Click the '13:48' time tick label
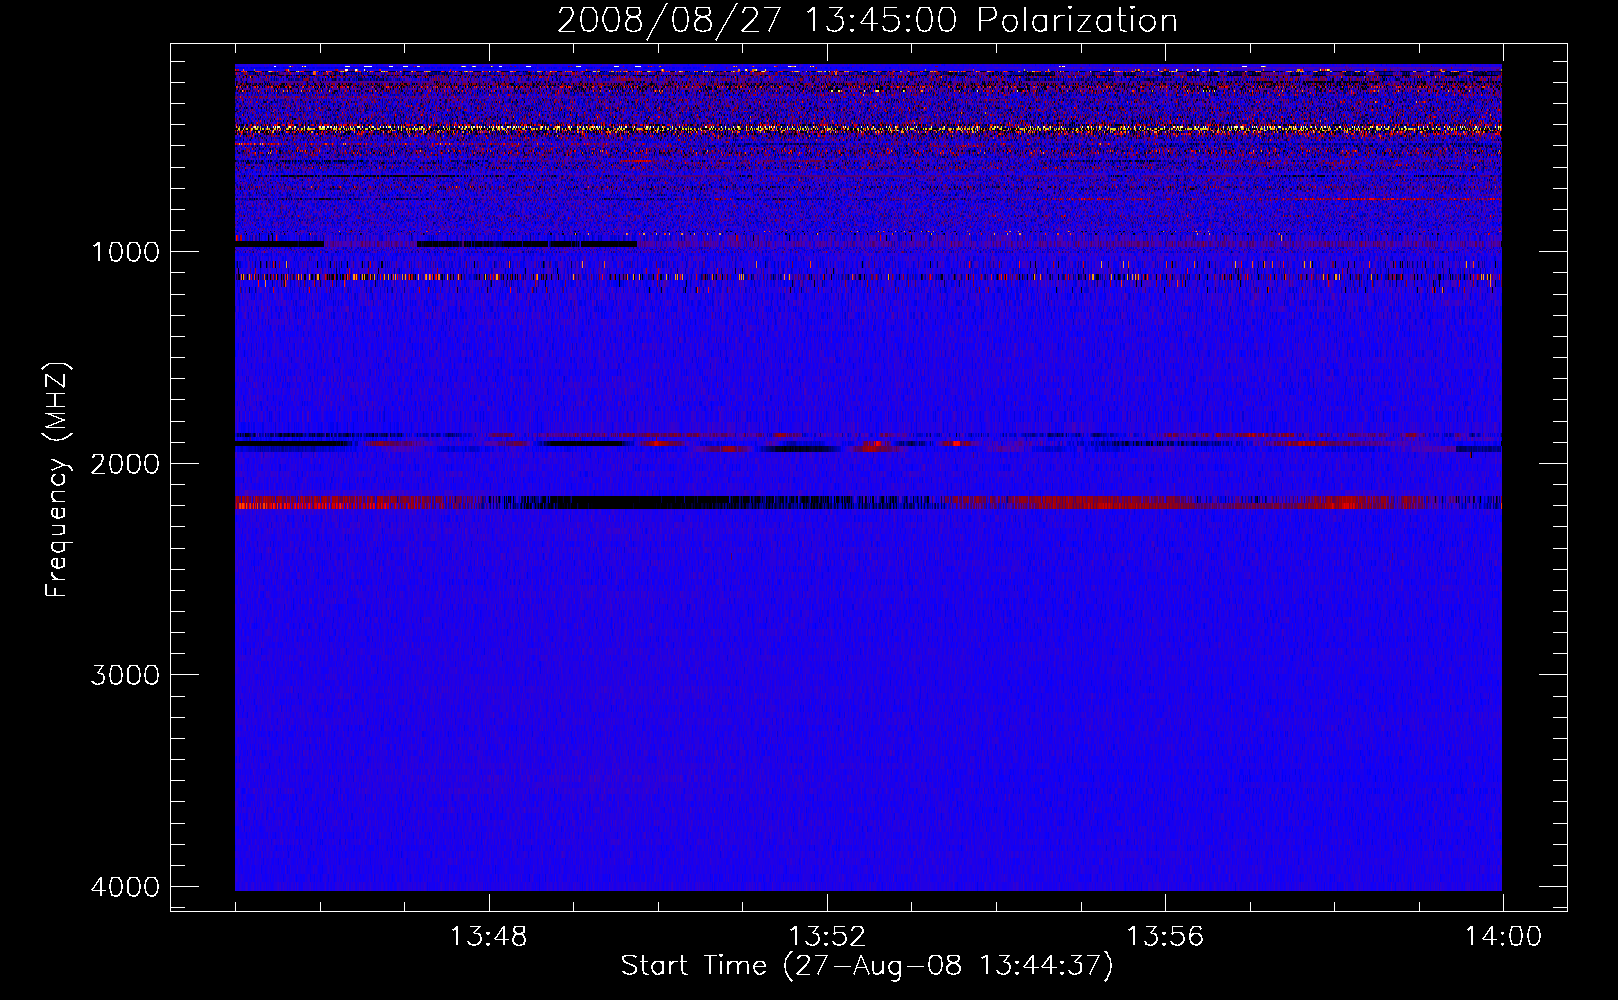This screenshot has height=1000, width=1618. (488, 937)
